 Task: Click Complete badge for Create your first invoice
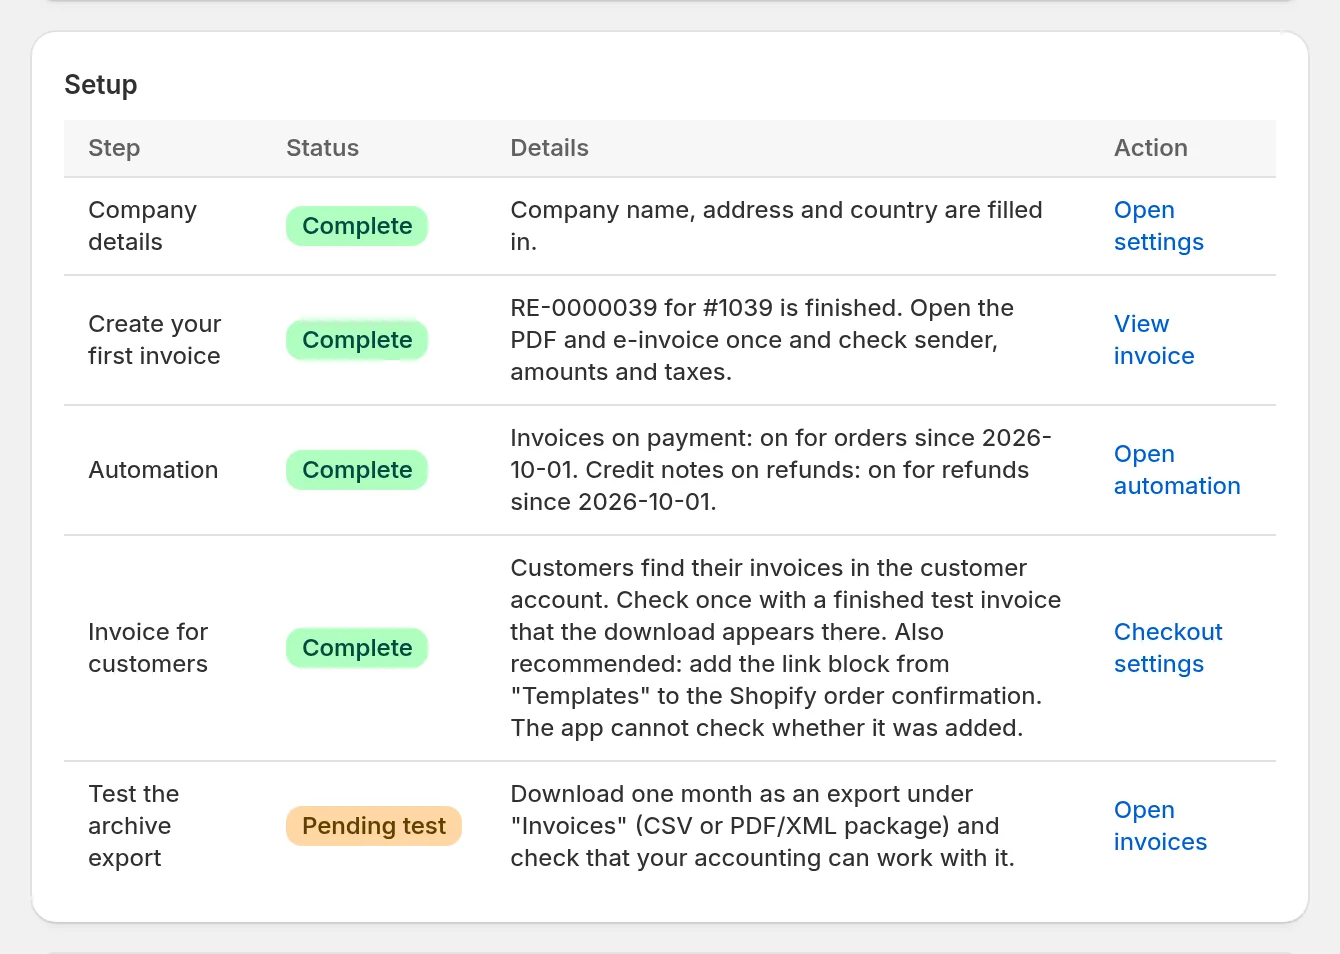357,340
